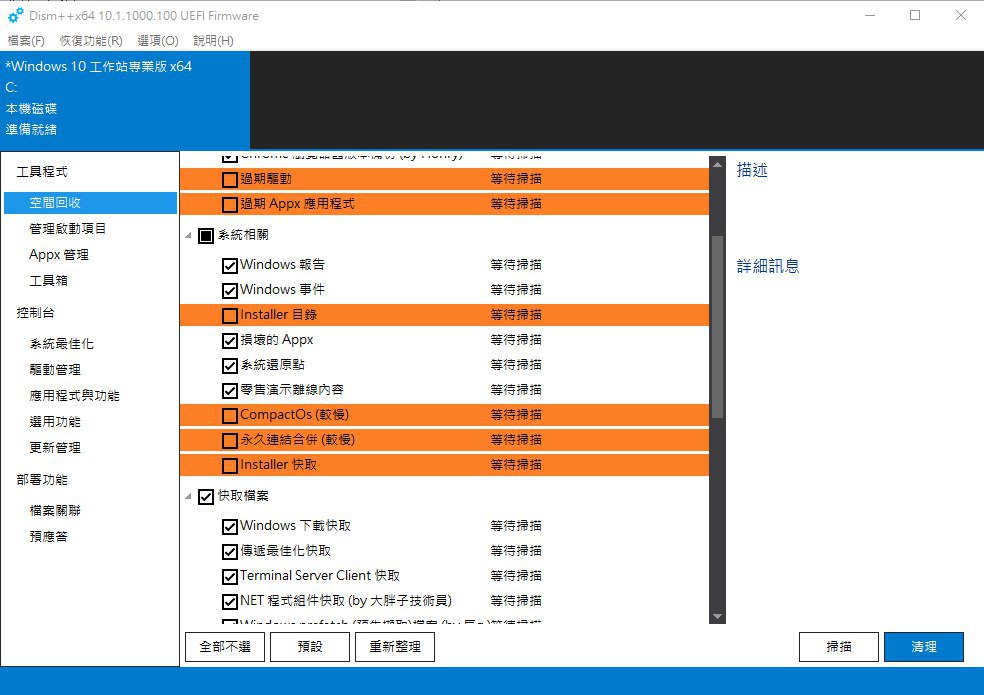The width and height of the screenshot is (984, 695).
Task: Uncheck the NET 程式組件快取 checkbox
Action: [x=230, y=601]
